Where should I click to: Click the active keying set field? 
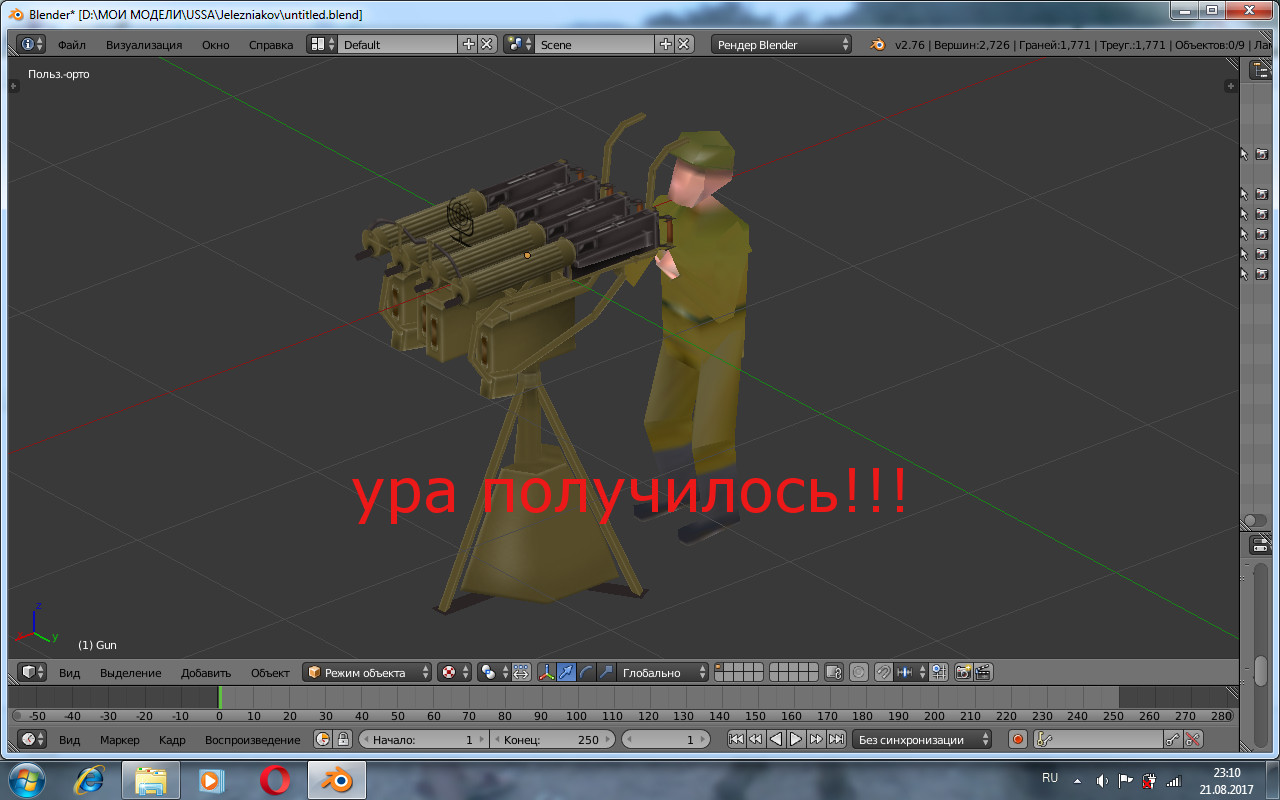1098,739
